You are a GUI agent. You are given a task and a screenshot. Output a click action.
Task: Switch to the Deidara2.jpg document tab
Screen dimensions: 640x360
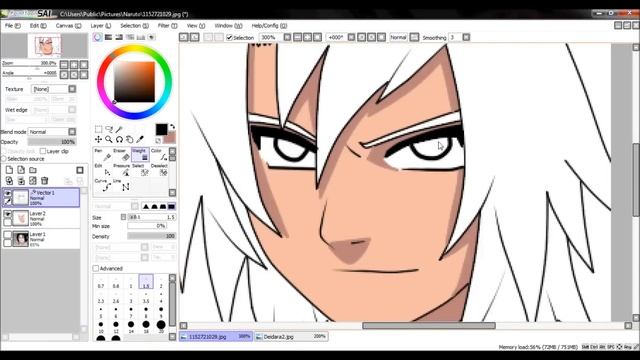tap(291, 337)
